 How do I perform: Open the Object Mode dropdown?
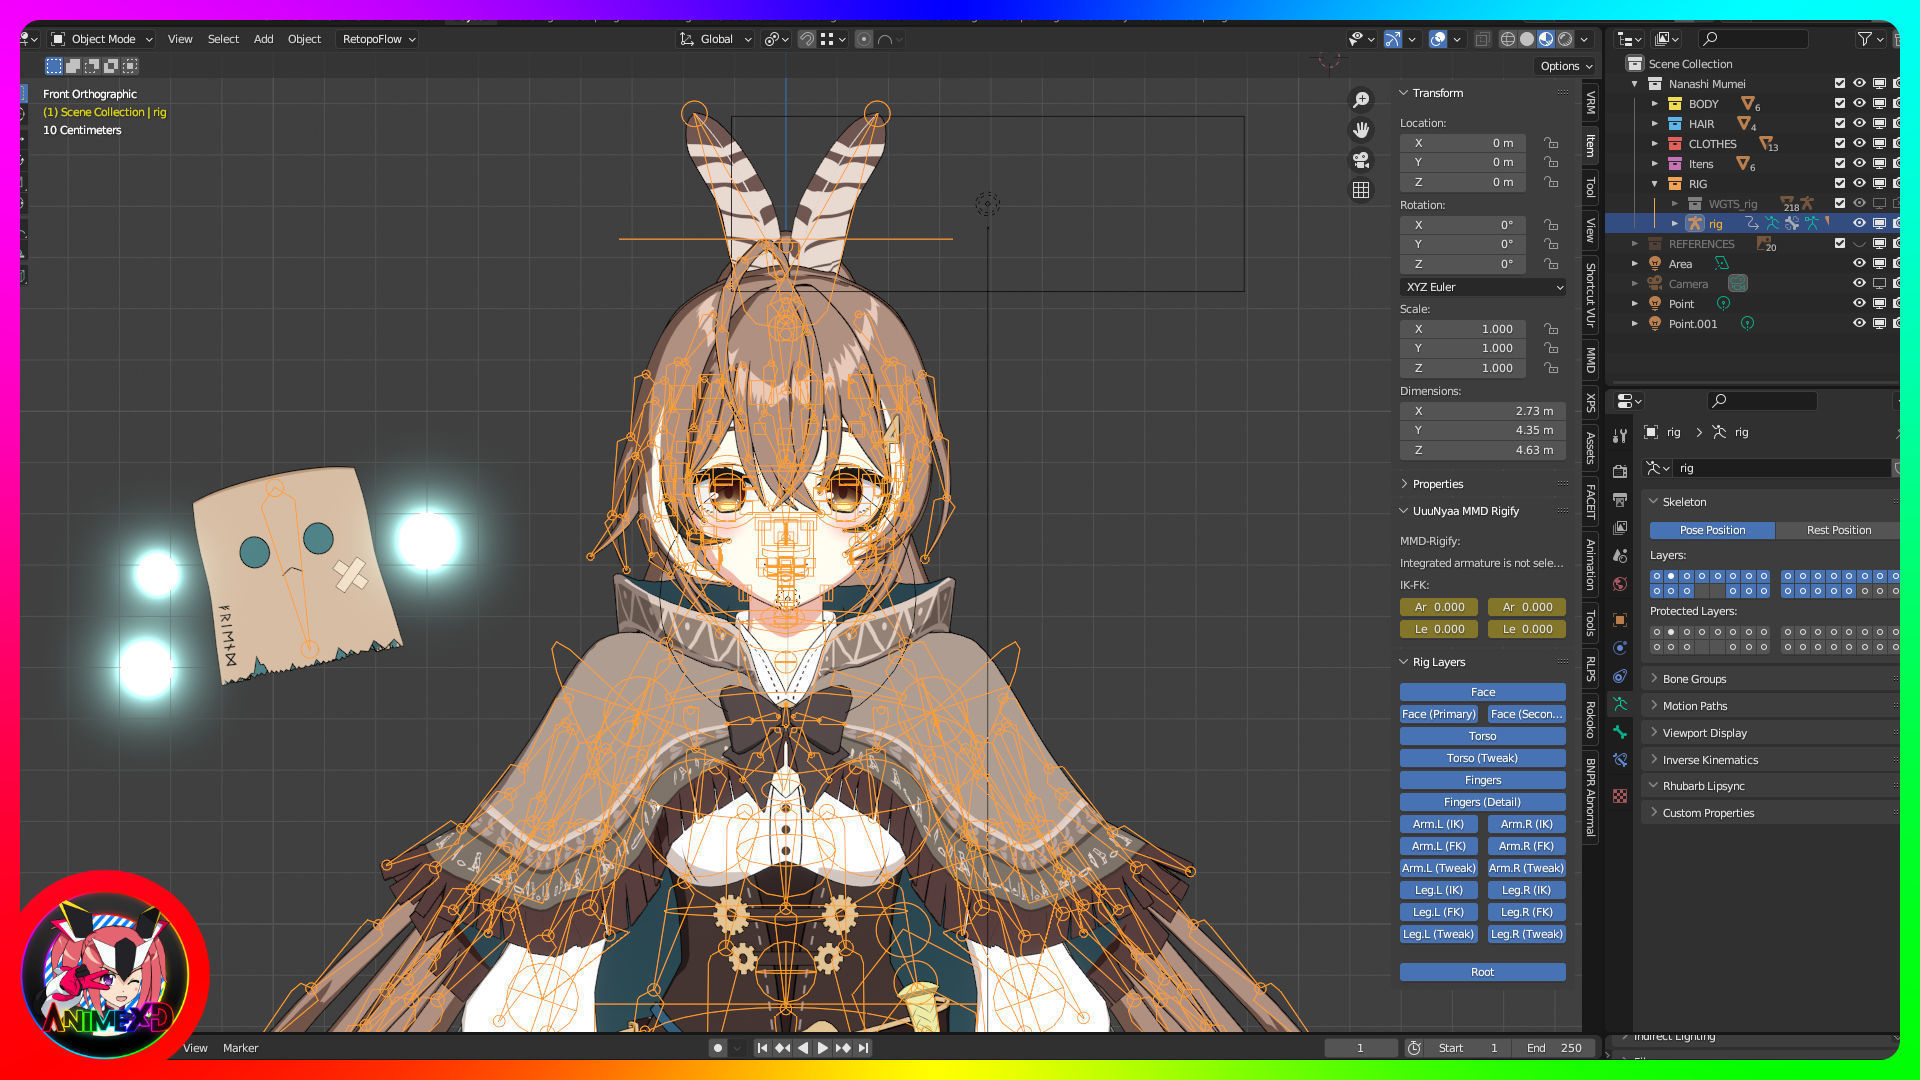102,39
